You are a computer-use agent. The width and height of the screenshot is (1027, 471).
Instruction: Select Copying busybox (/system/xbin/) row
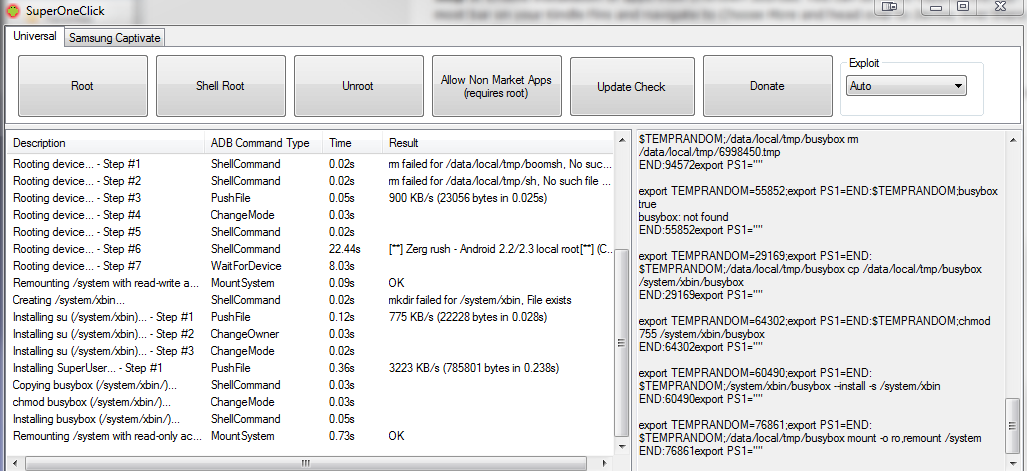click(312, 385)
